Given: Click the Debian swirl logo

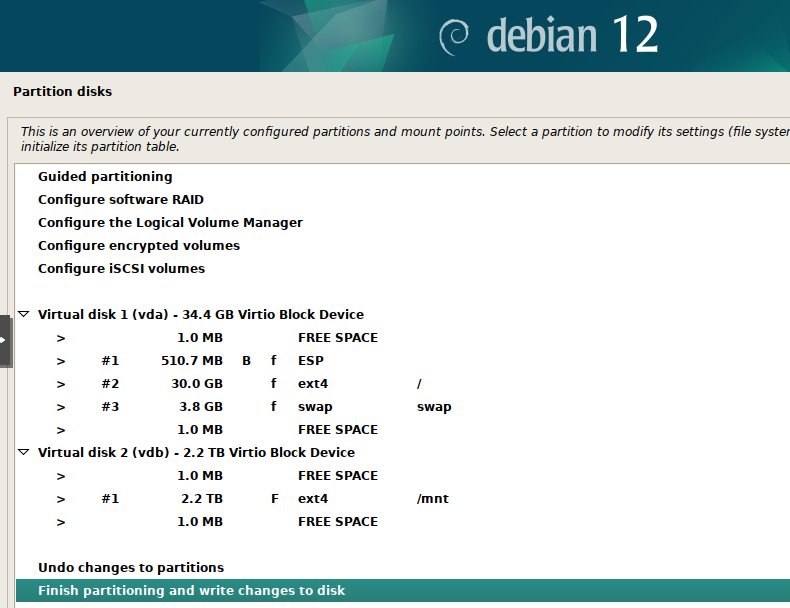Looking at the screenshot, I should tap(453, 37).
